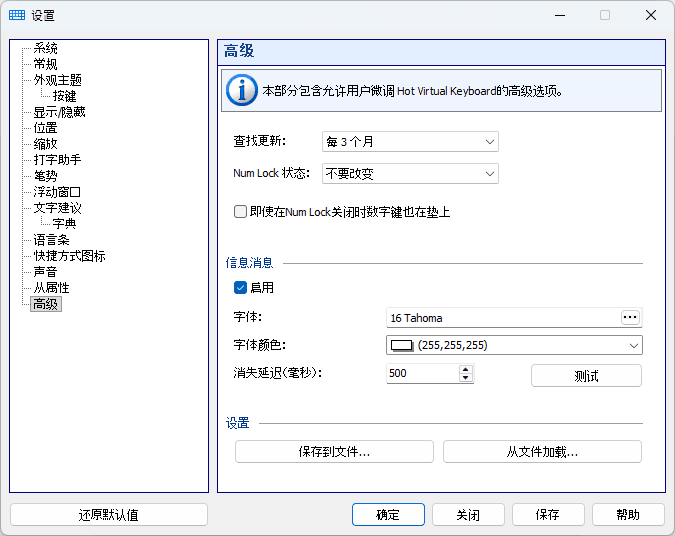Click the 字体 field showing 16 Tahoma

pos(504,318)
